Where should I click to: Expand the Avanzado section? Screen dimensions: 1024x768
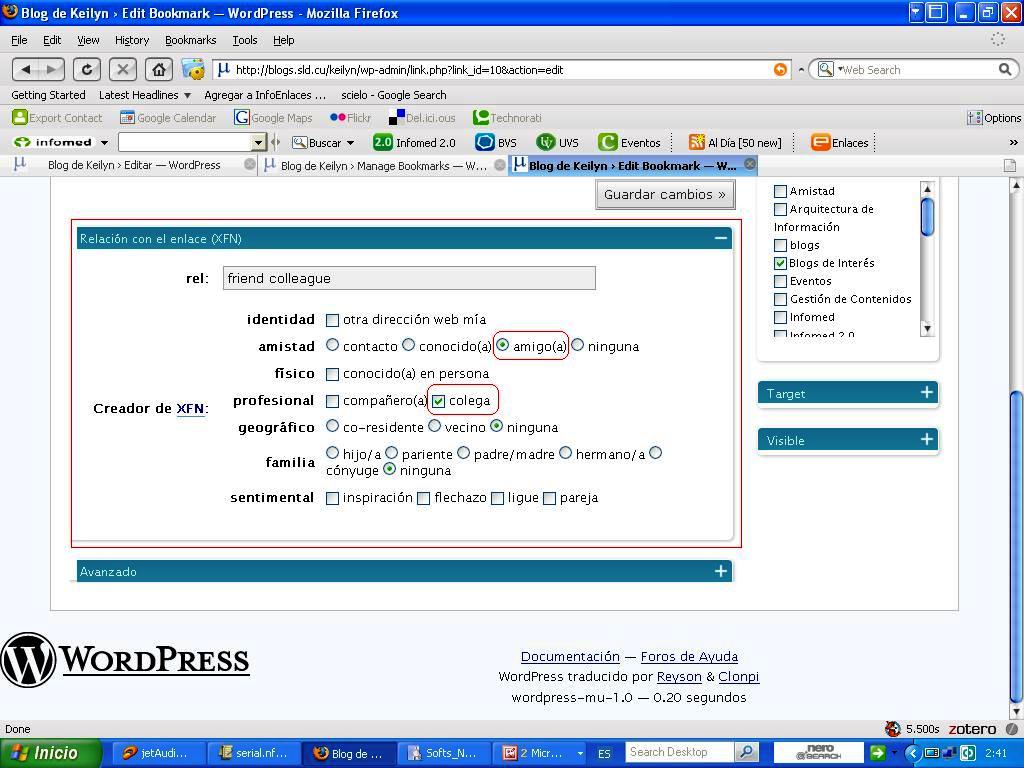tap(720, 571)
